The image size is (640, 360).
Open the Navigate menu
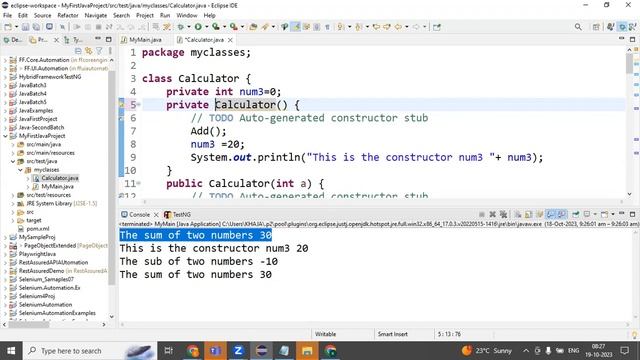[x=96, y=16]
